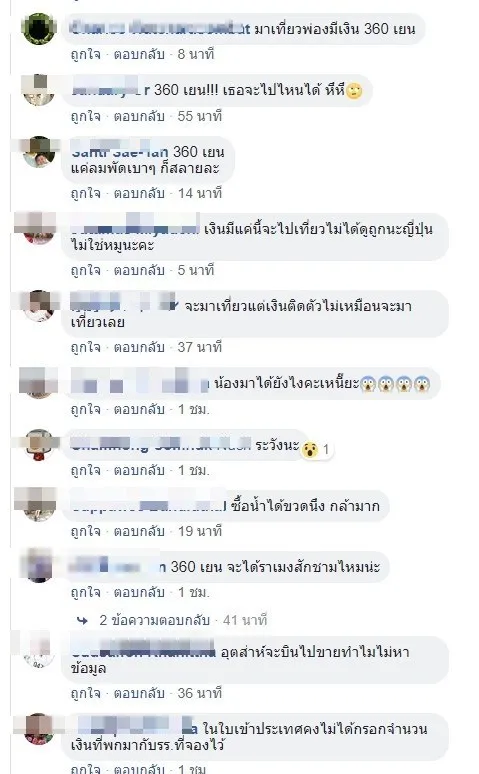
Task: Expand the 2 ข้อความตอบกลับ replies thread
Action: [154, 620]
